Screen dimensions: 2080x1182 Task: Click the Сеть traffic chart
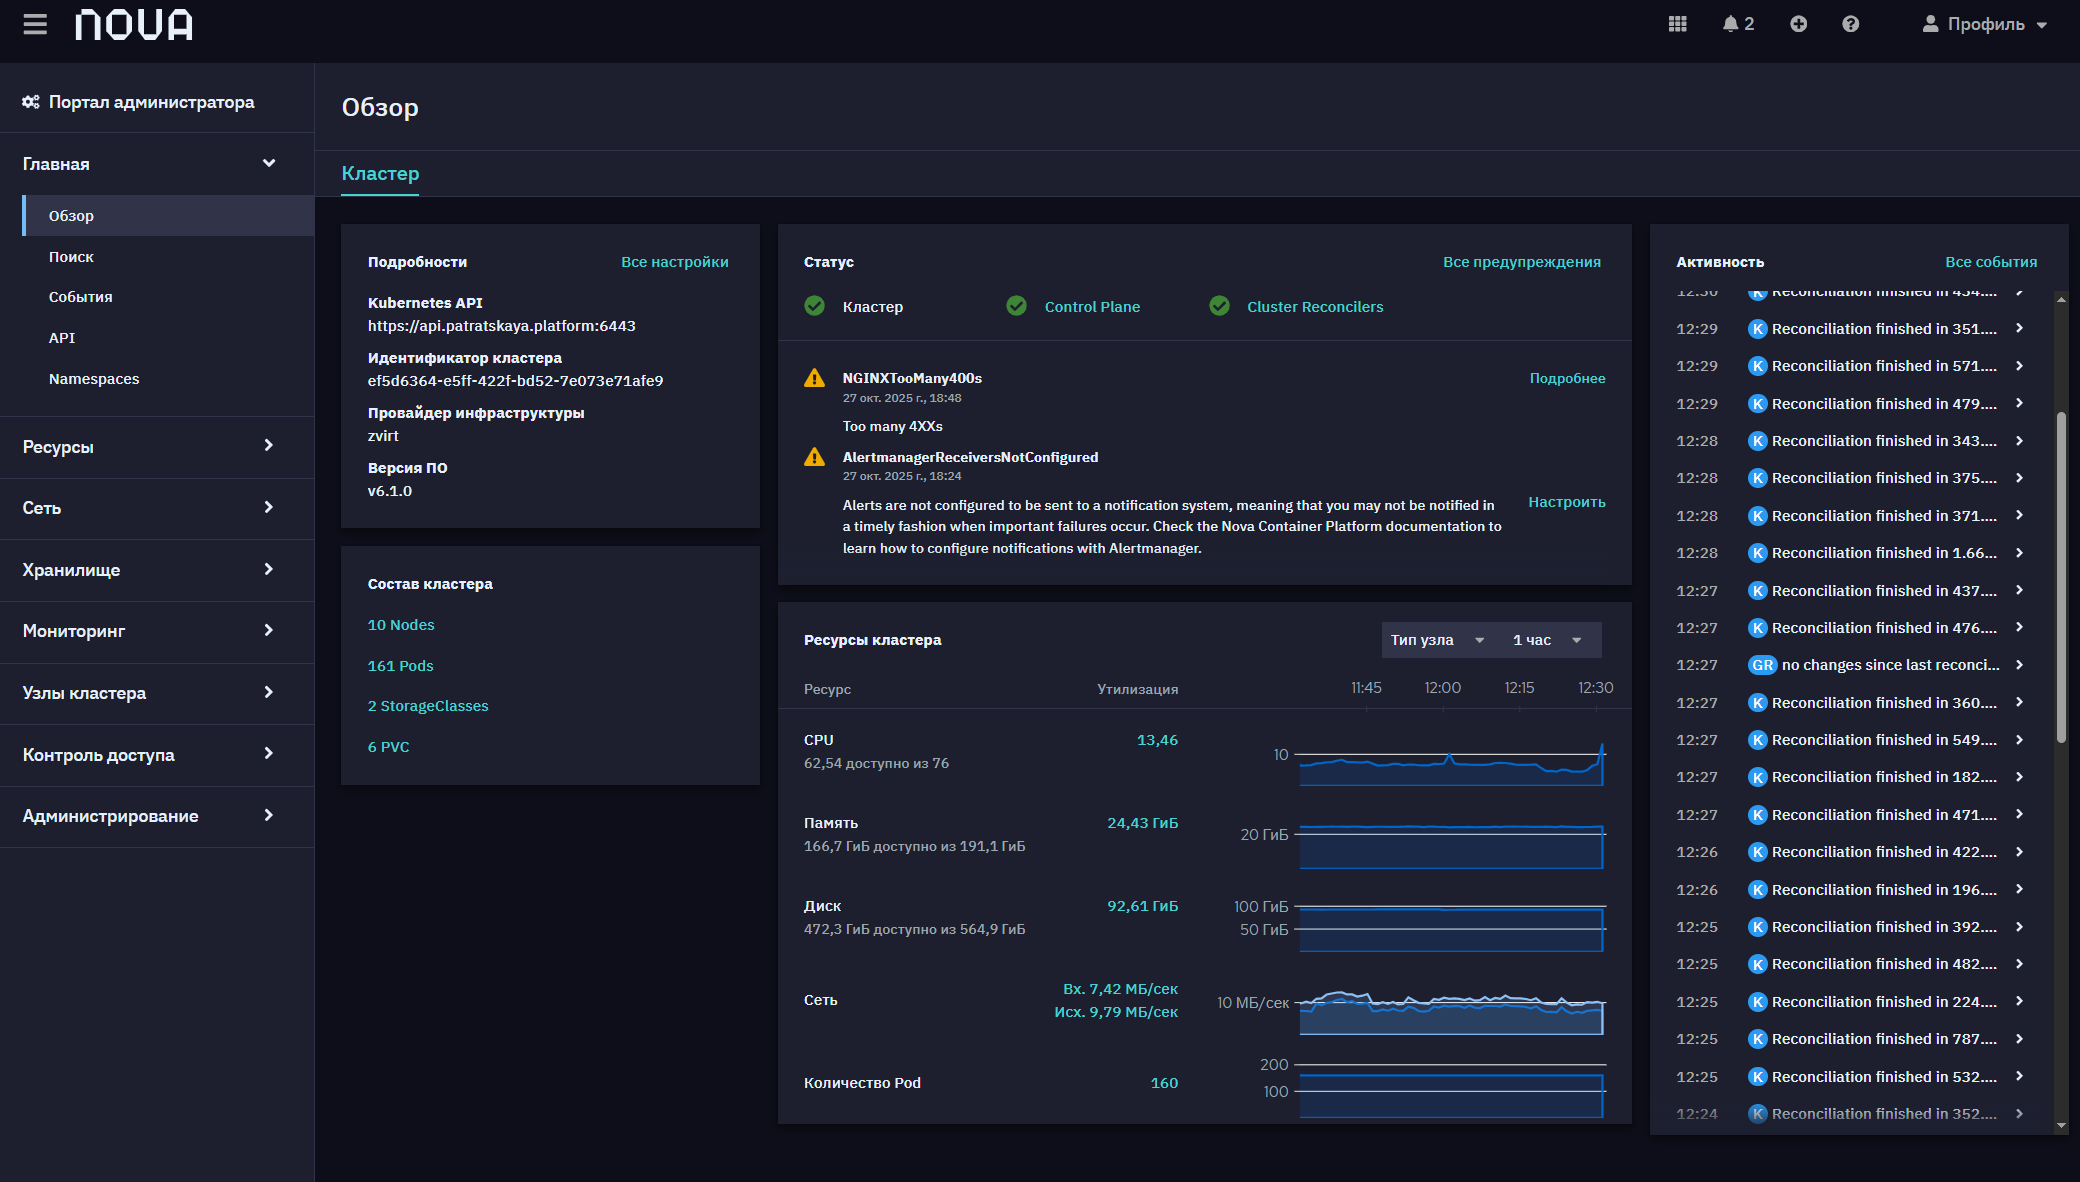(x=1452, y=1012)
